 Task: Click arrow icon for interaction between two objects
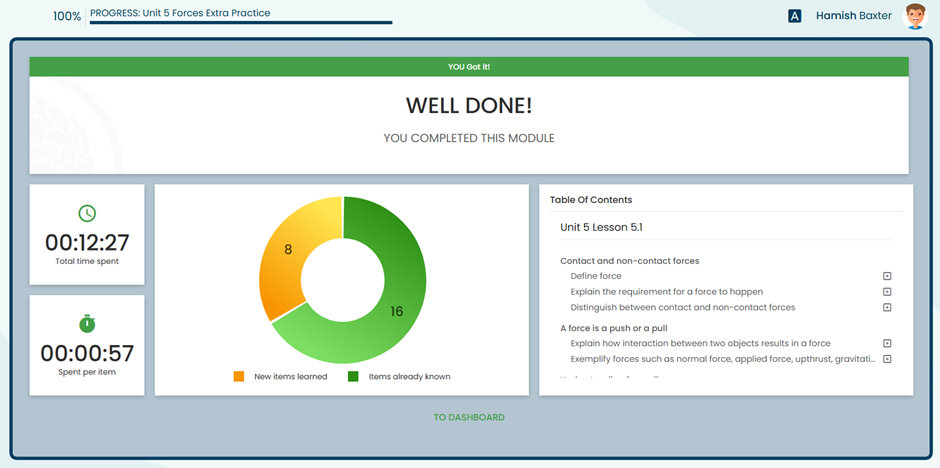pyautogui.click(x=887, y=343)
